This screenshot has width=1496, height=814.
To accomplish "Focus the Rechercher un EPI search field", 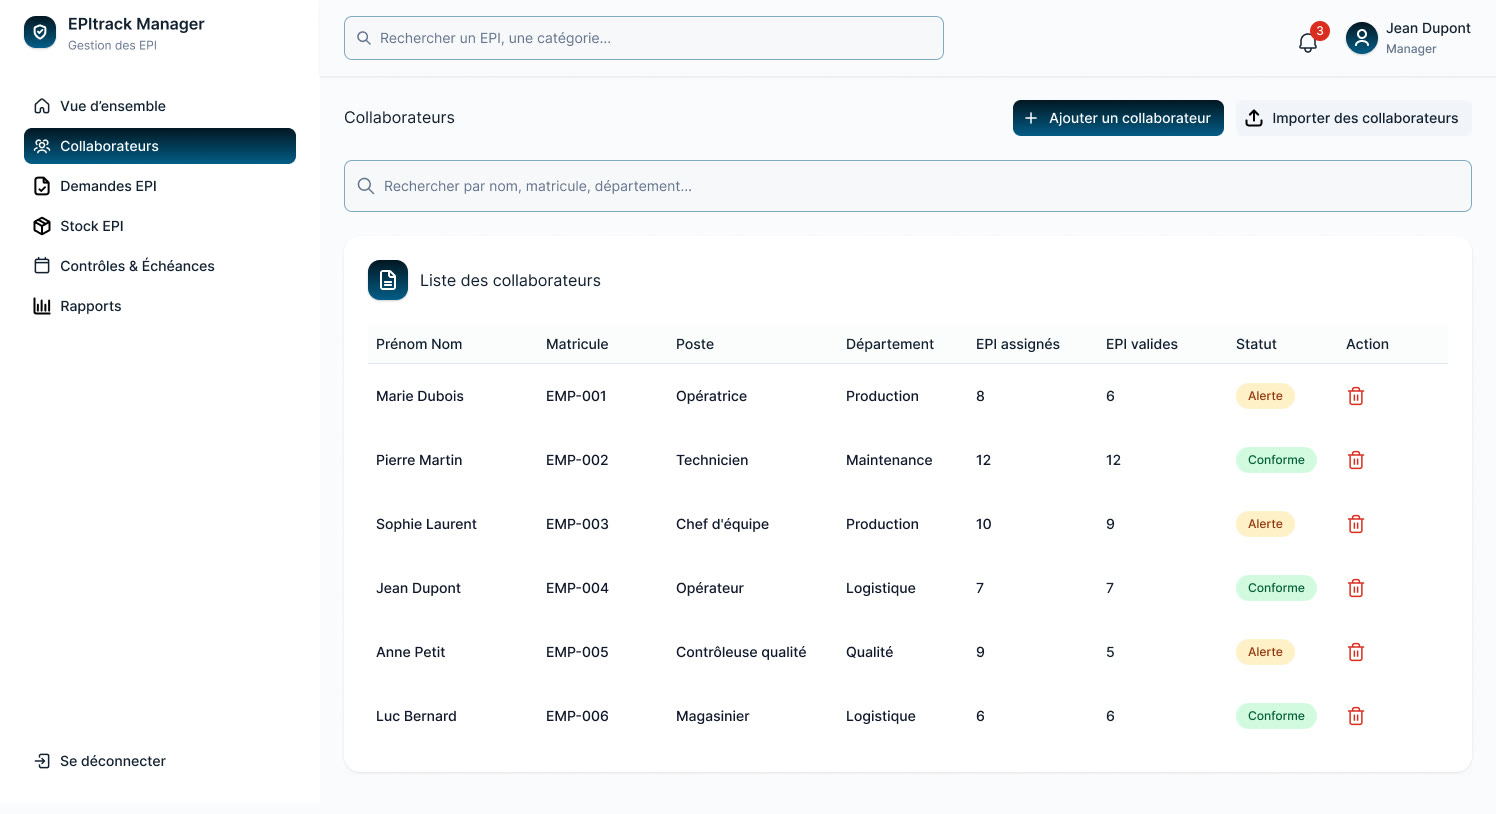I will click(x=644, y=38).
